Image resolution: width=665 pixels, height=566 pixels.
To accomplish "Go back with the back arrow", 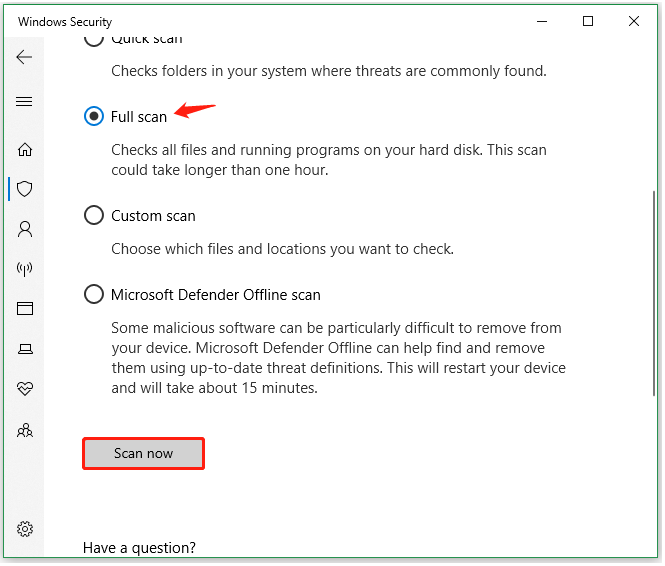I will [24, 57].
